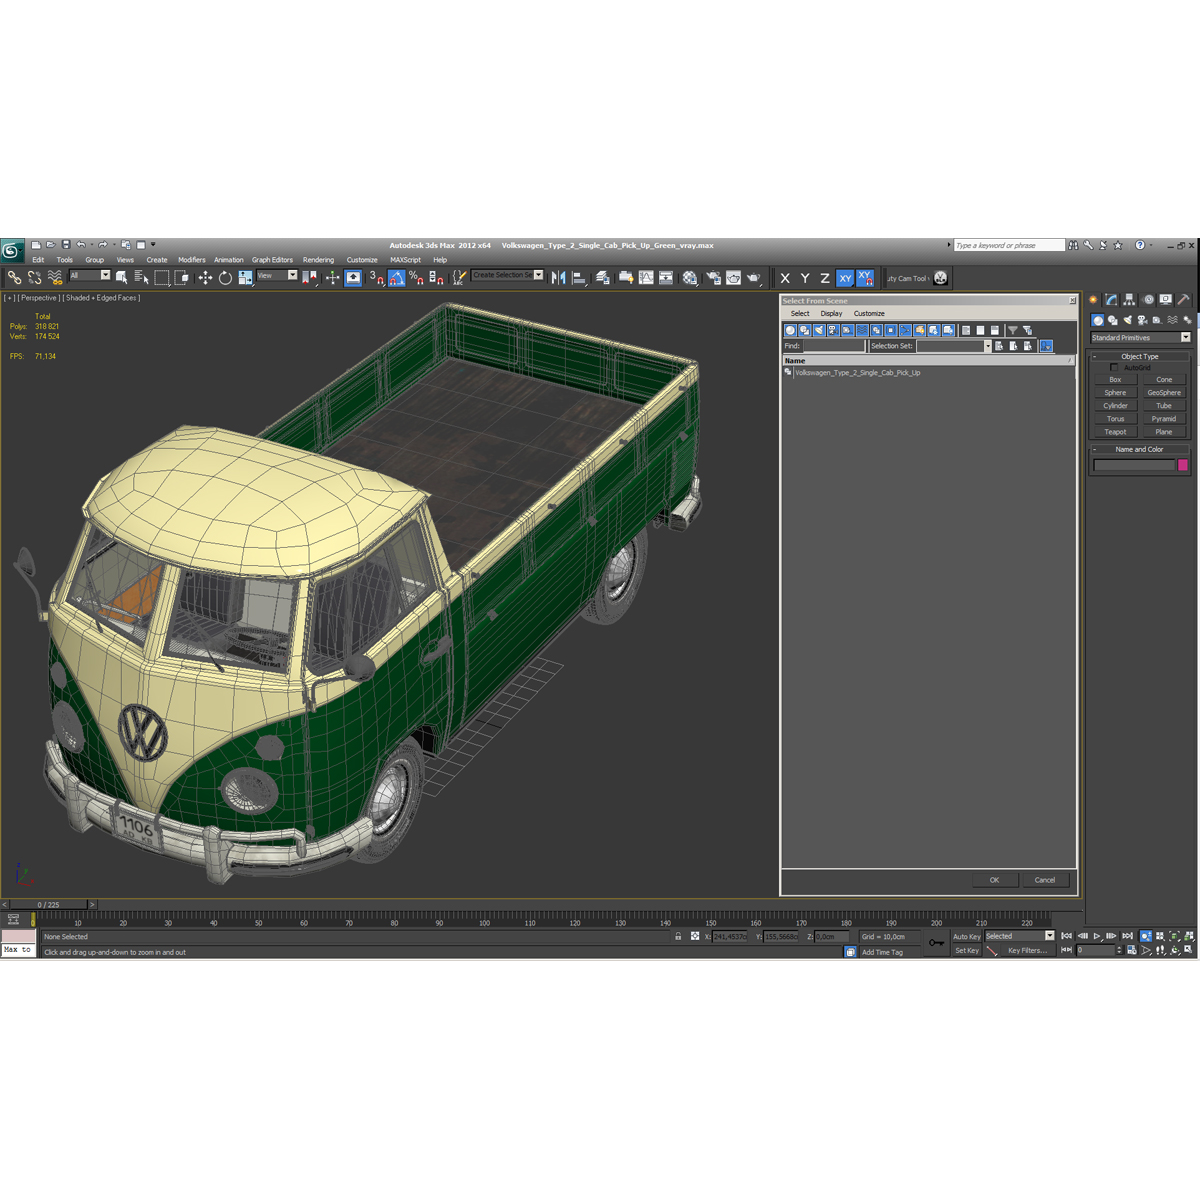Viewport: 1200px width, 1200px height.
Task: Open the Edit menu
Action: (38, 260)
